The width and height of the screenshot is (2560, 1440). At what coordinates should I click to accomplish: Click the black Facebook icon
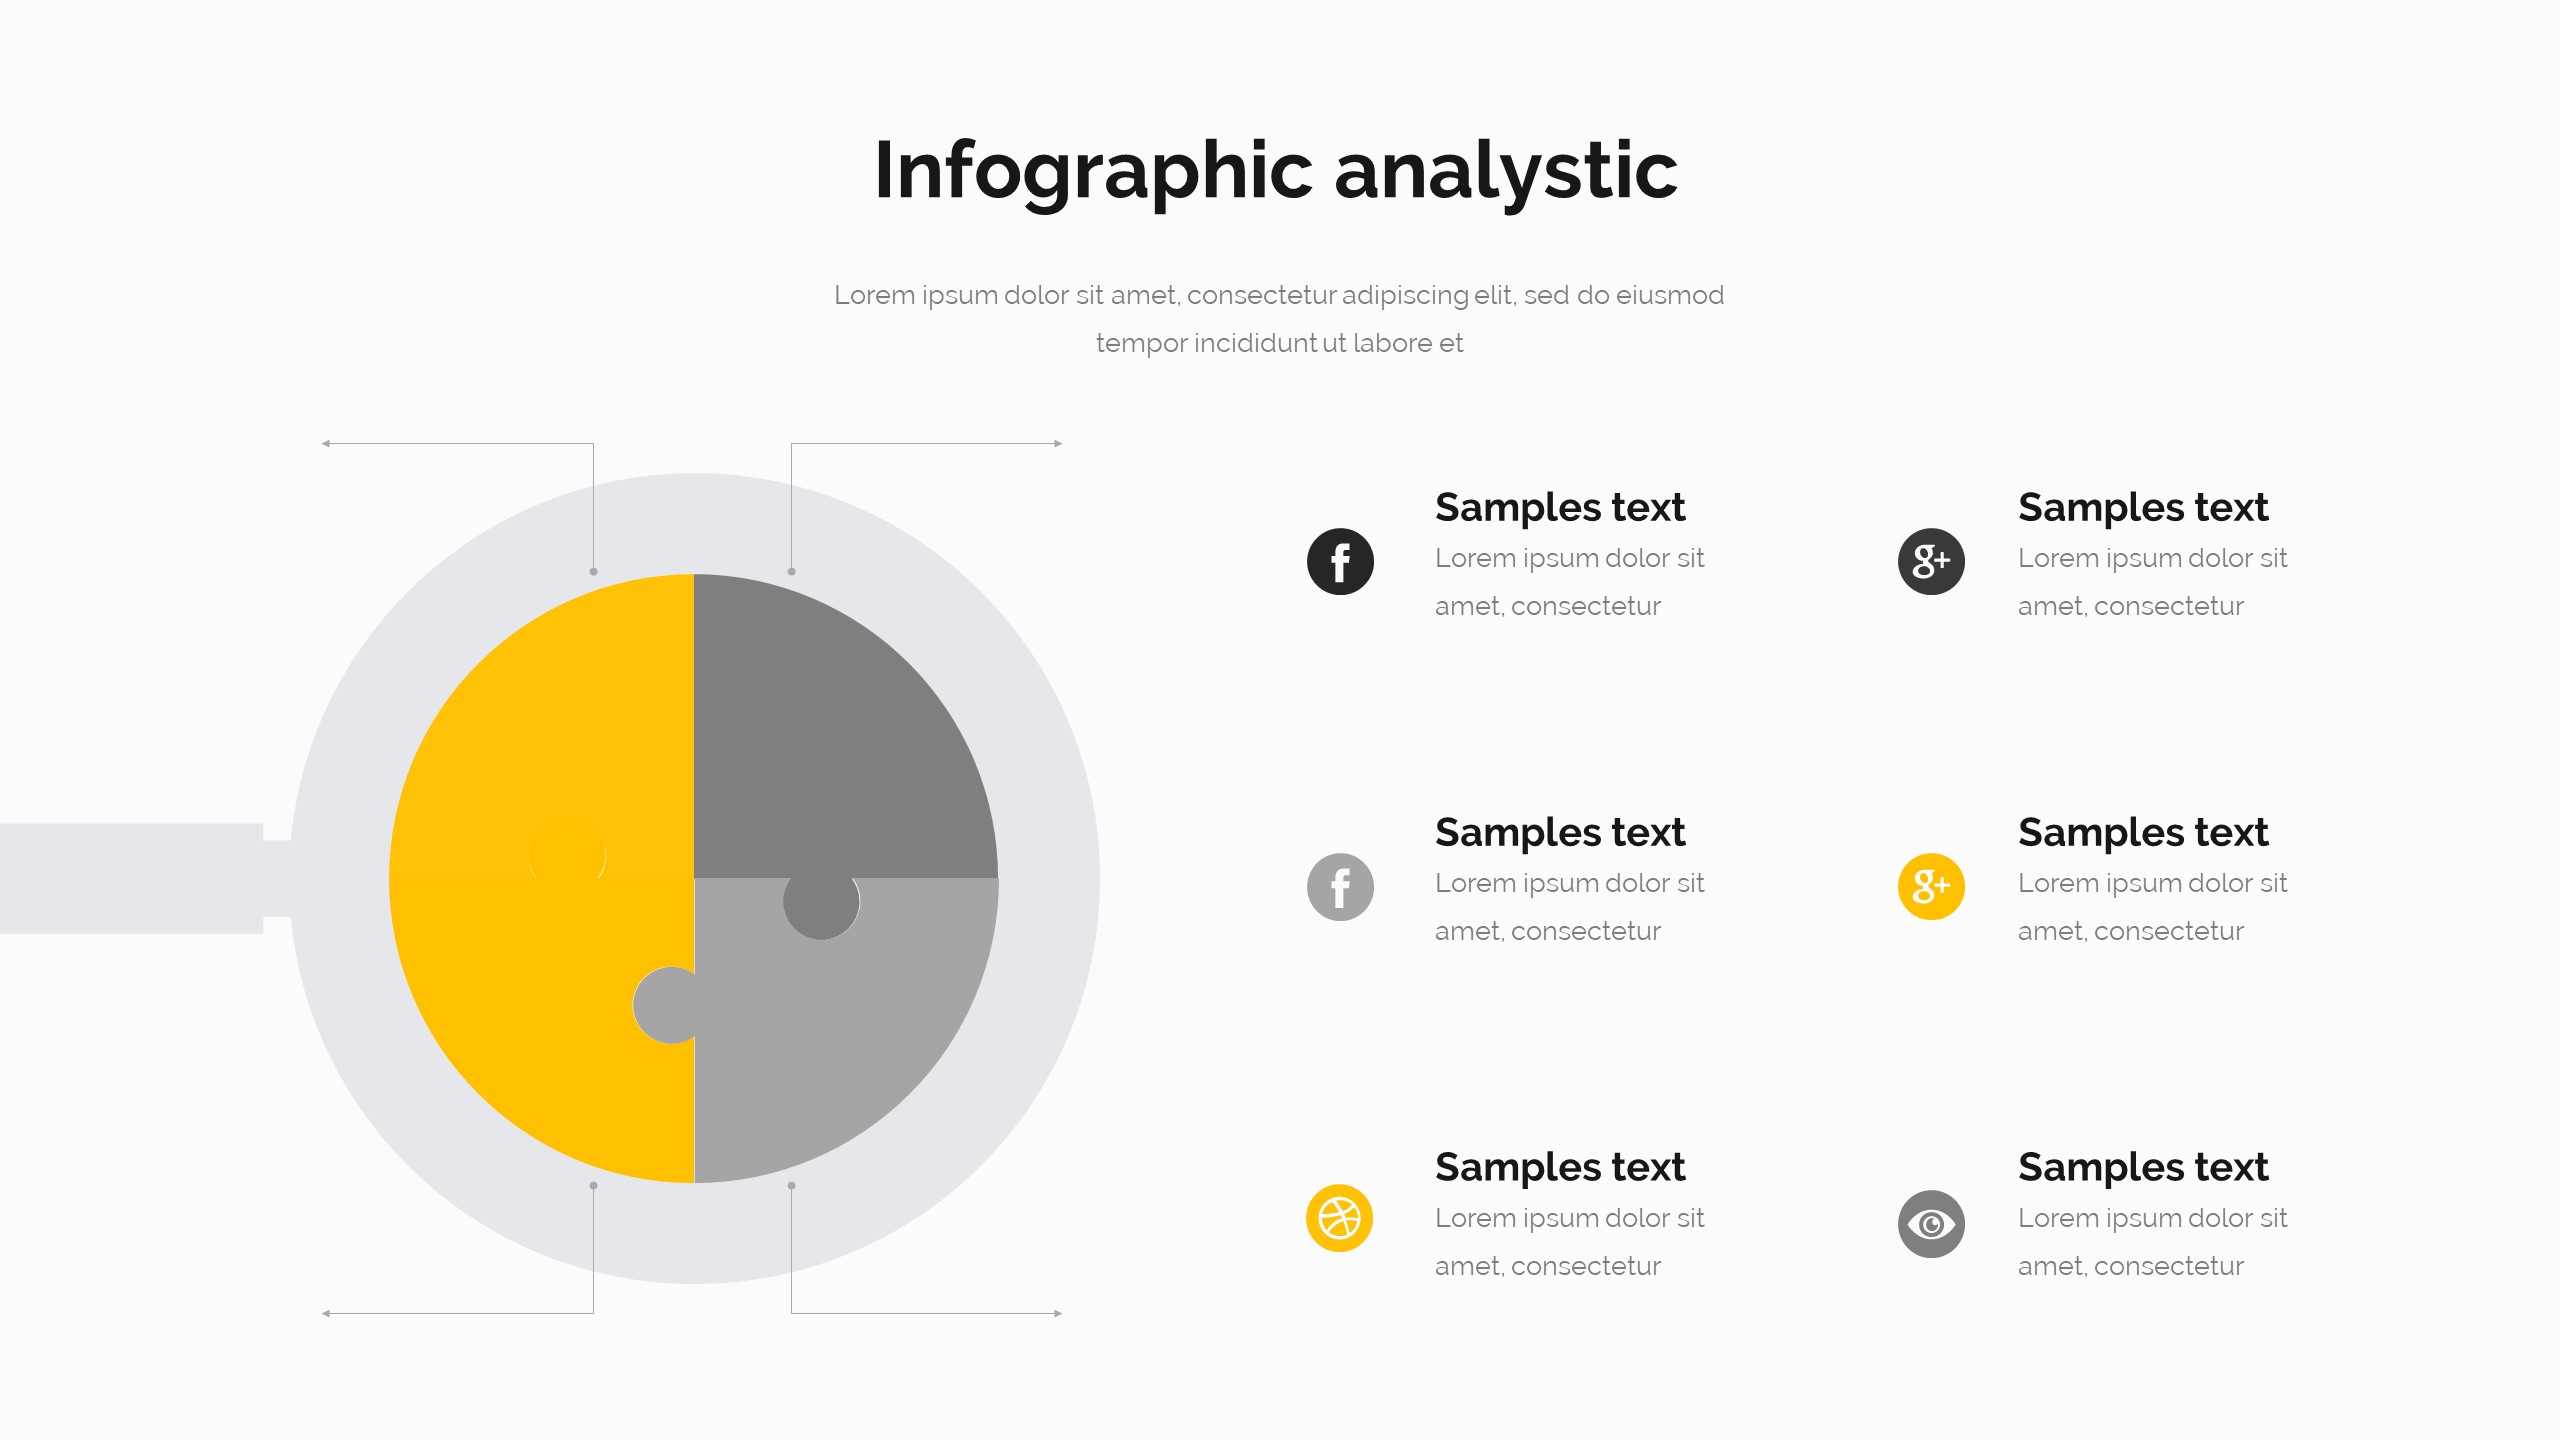coord(1340,561)
